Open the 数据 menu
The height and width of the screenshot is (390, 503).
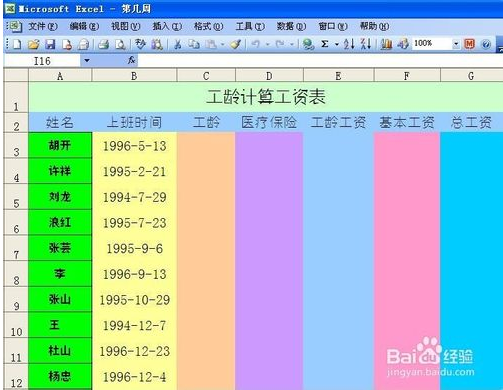pyautogui.click(x=291, y=26)
